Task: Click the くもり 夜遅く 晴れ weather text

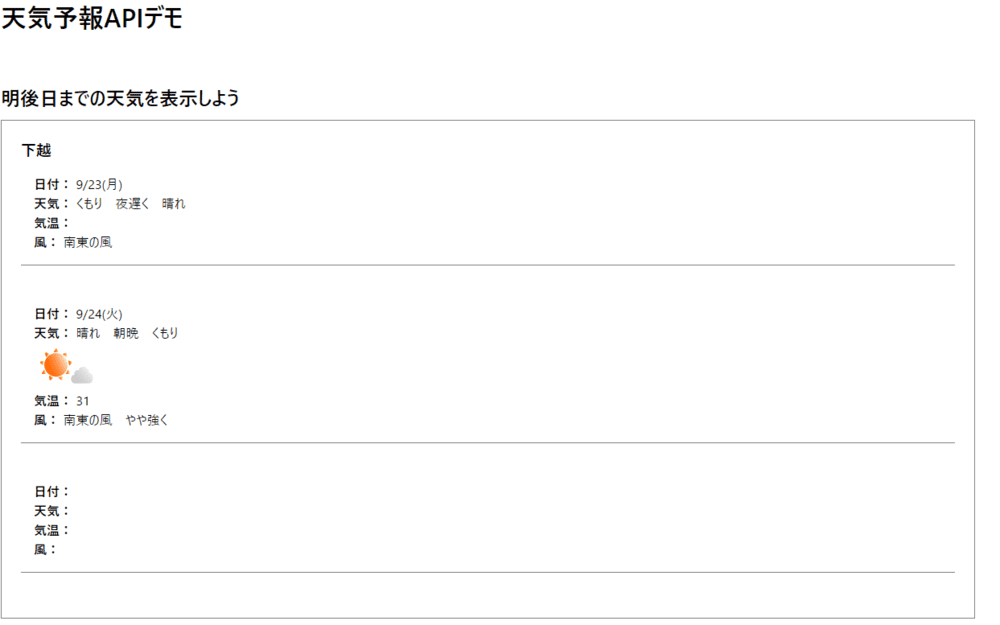Action: point(131,203)
